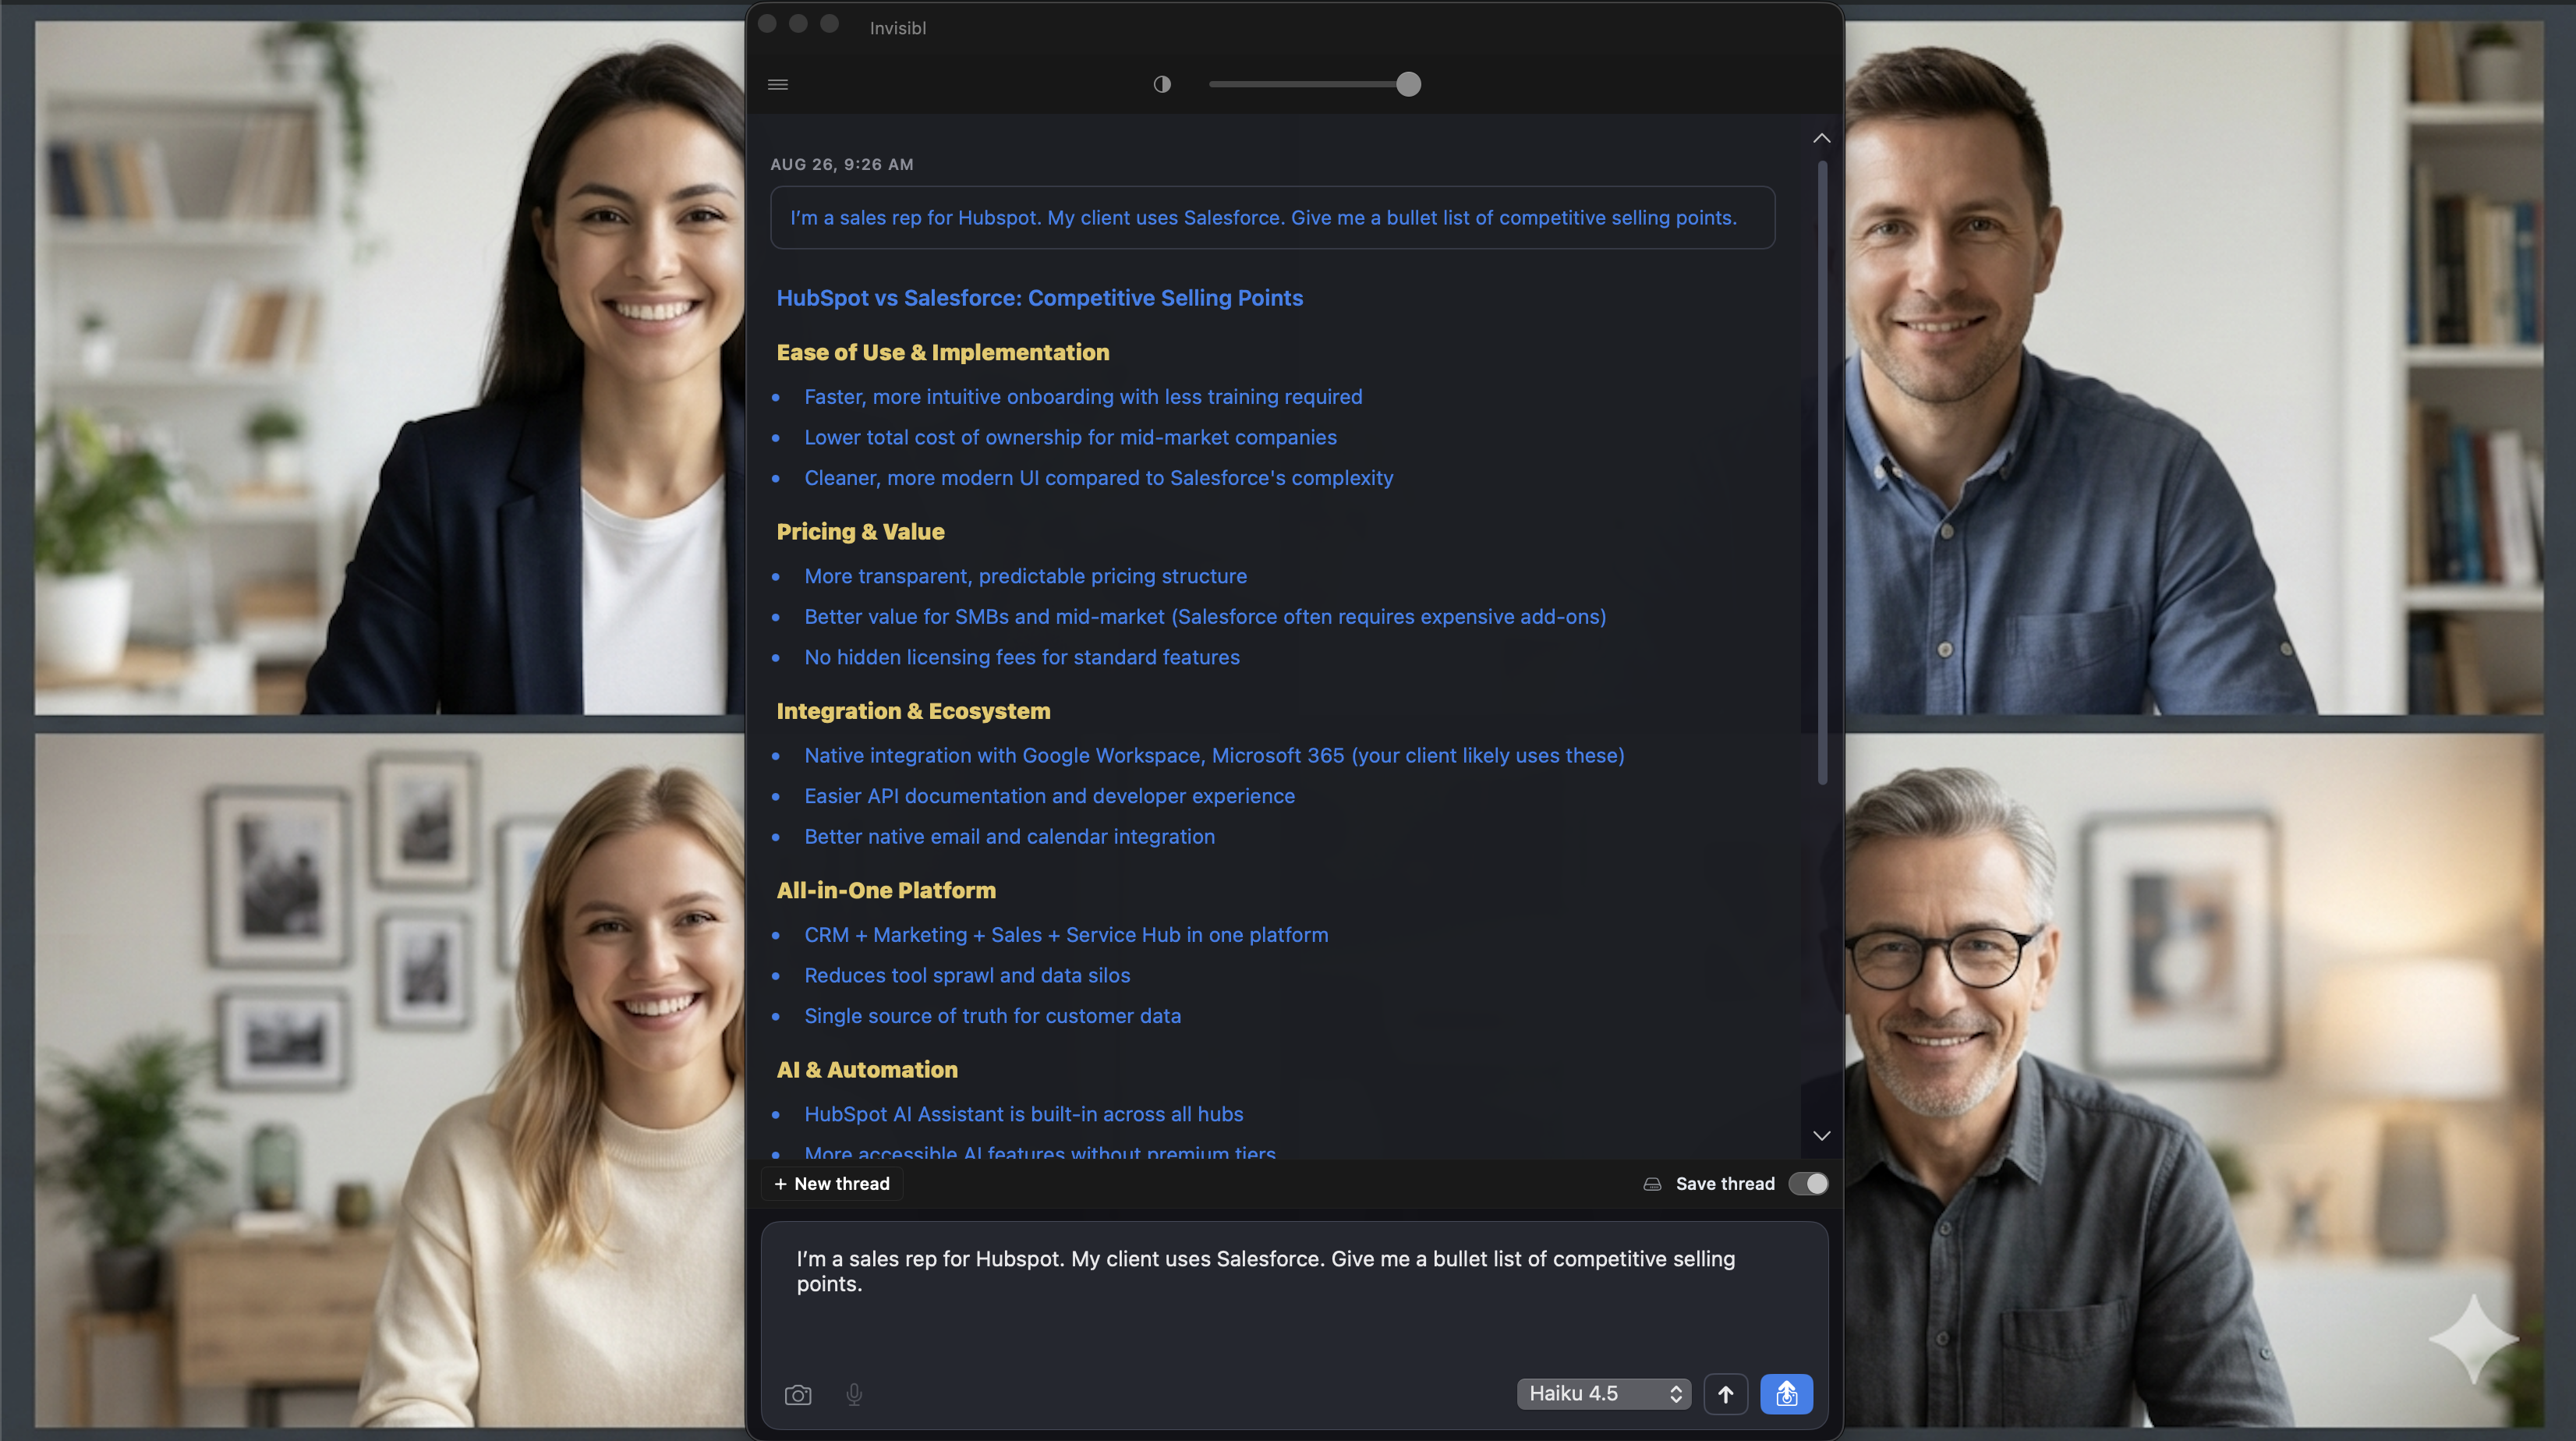Click bullet "Reduces tool sprawl and data silos"
The width and height of the screenshot is (2576, 1441).
click(967, 976)
